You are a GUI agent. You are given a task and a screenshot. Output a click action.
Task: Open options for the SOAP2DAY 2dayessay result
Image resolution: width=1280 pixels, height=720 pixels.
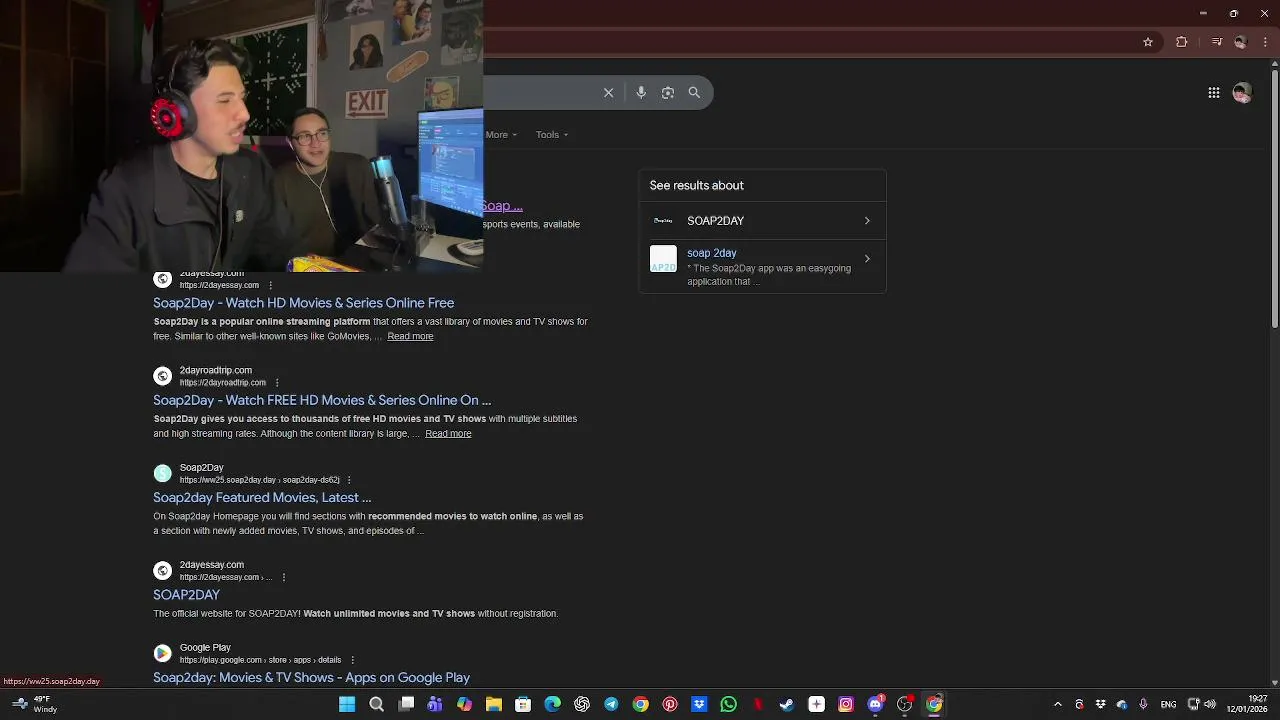tap(284, 577)
